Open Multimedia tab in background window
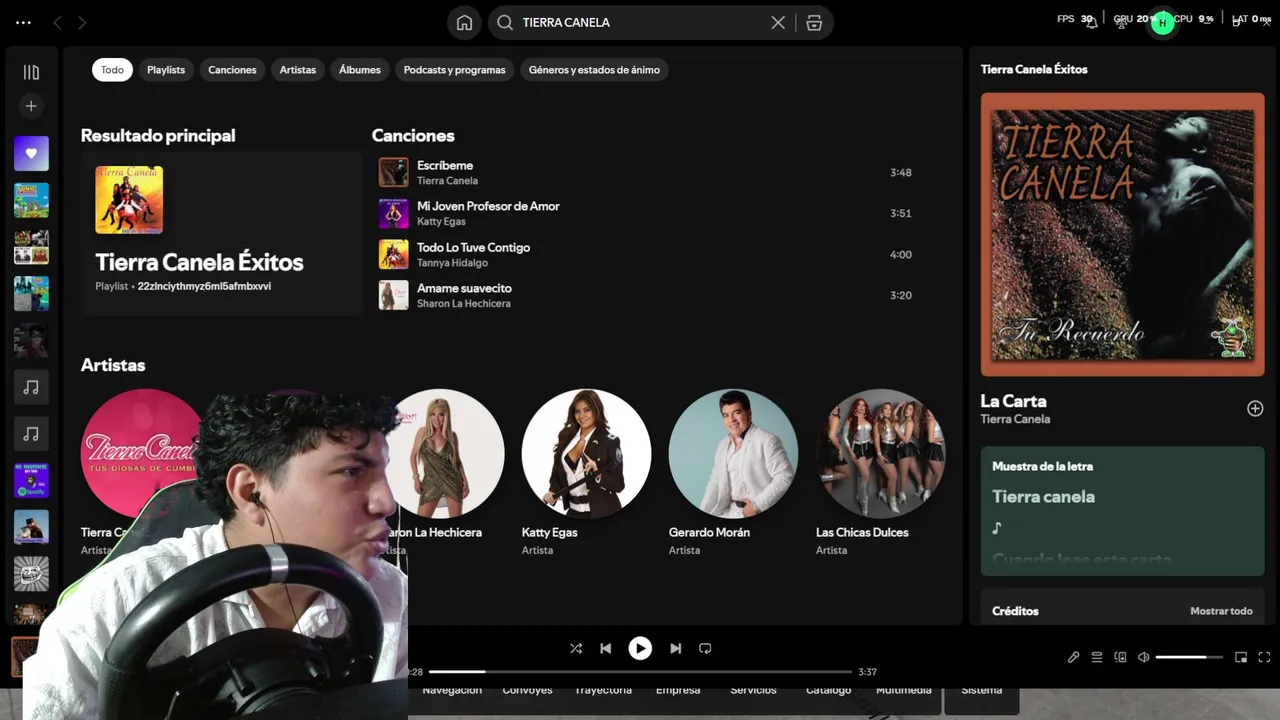This screenshot has height=720, width=1280. click(904, 691)
